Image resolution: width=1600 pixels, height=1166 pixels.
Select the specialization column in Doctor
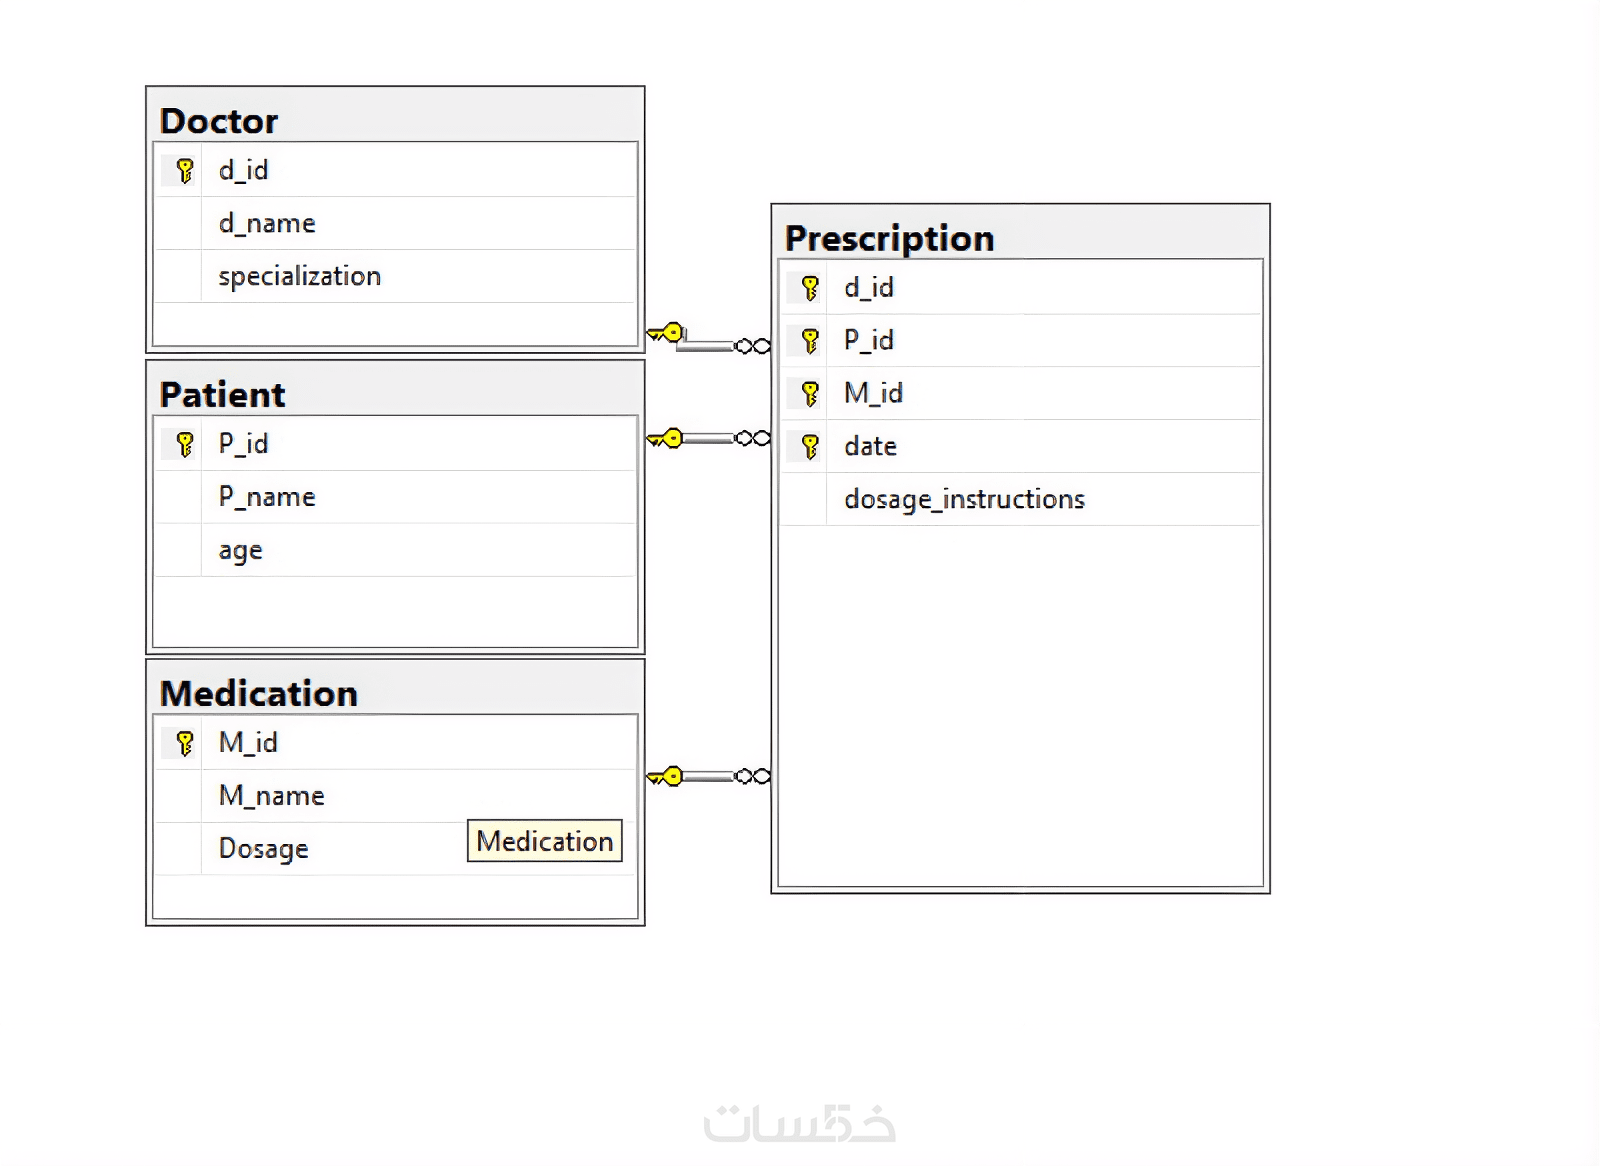click(300, 276)
